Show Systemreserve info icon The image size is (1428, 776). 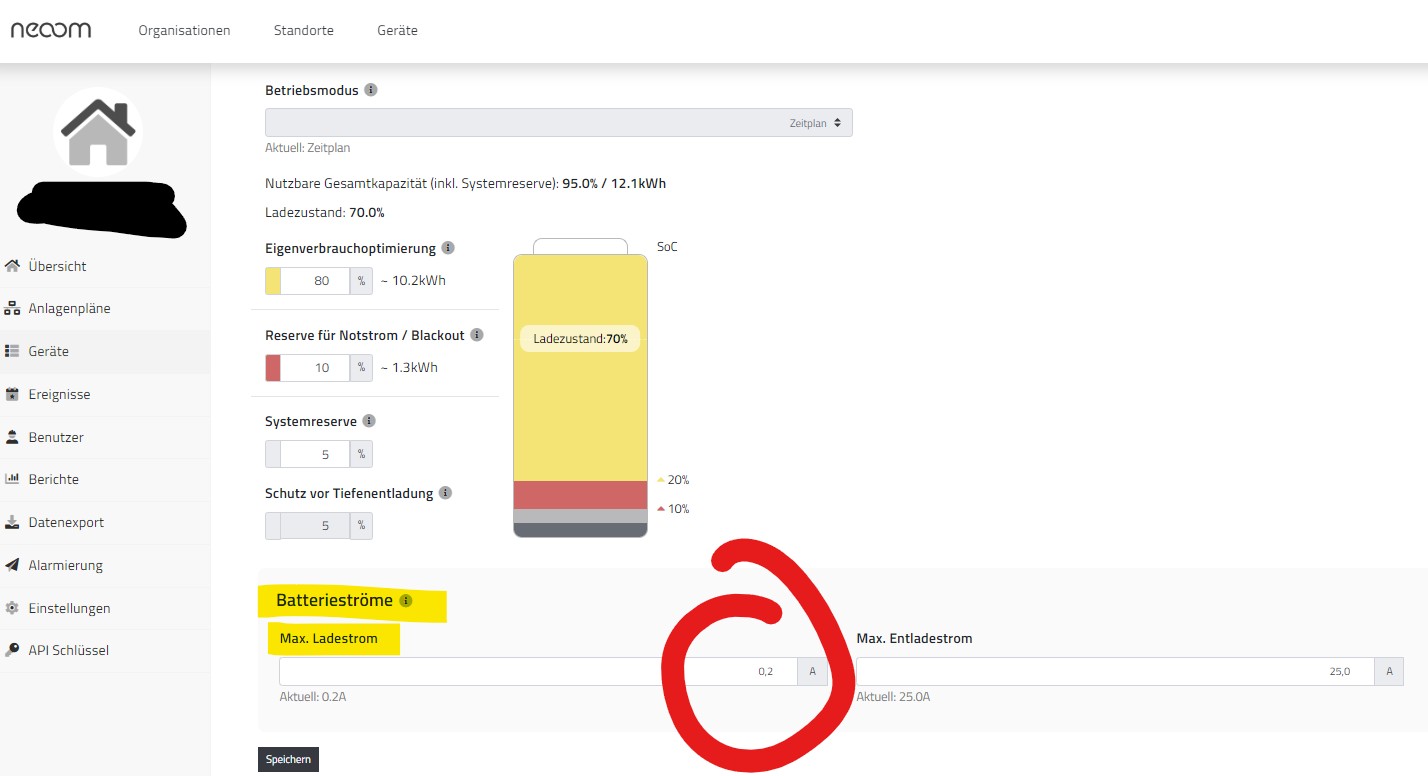tap(369, 421)
